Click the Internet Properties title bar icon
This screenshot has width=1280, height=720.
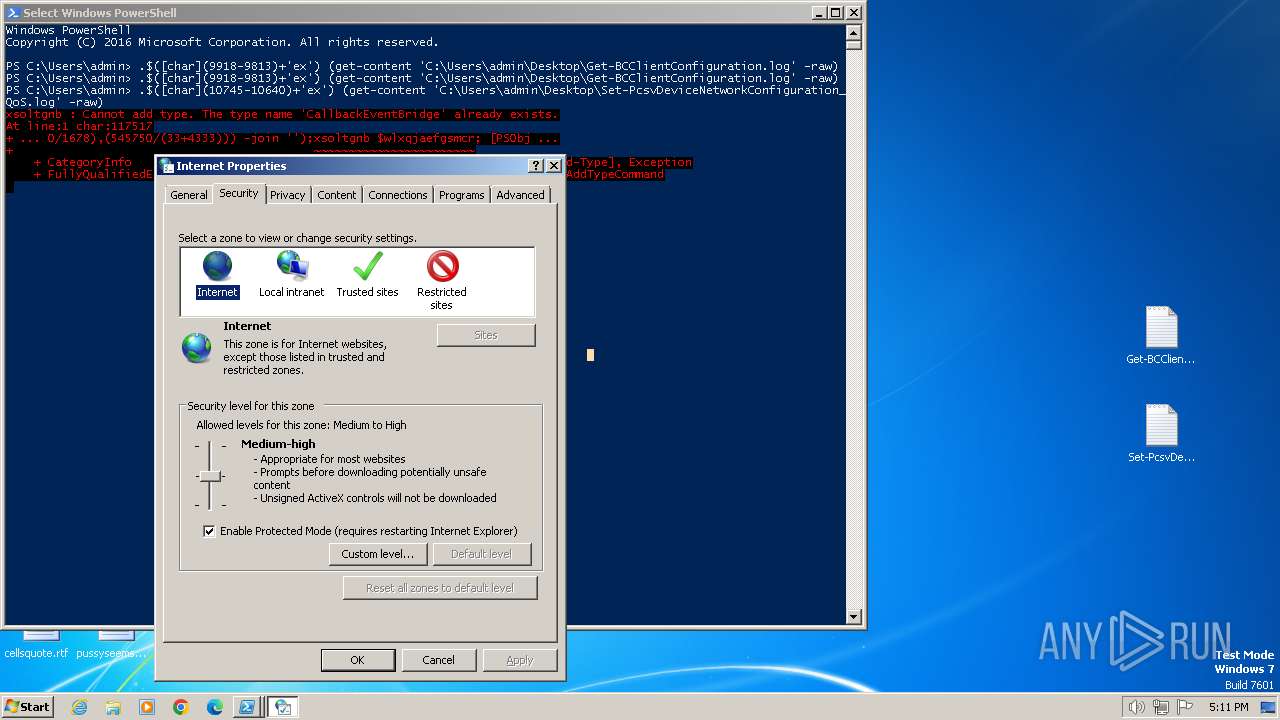(x=167, y=166)
